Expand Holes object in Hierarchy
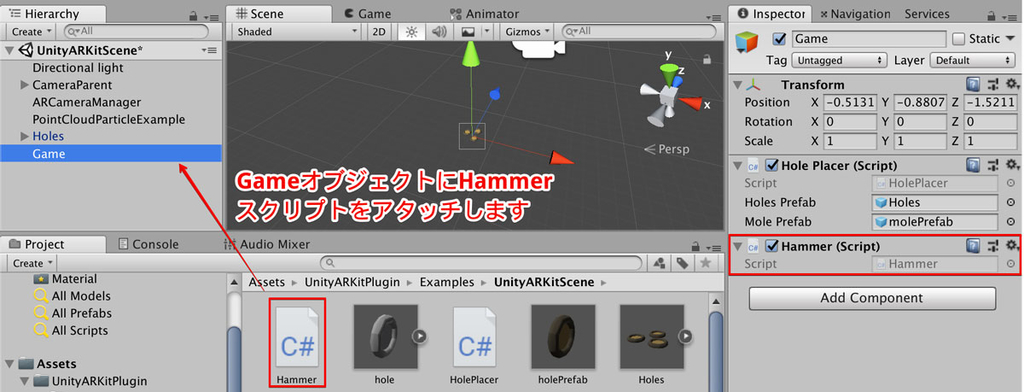1024x392 pixels. (25, 137)
